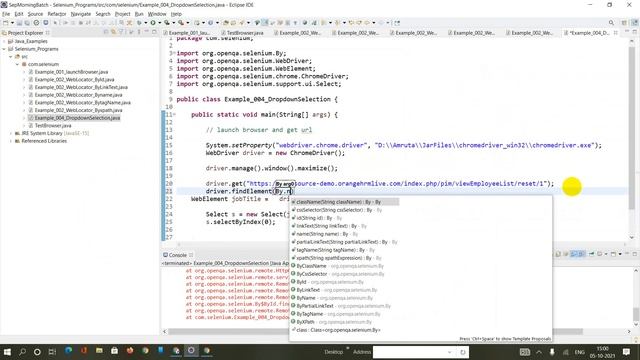Open Task View on the taskbar
640x360 pixels.
point(52,351)
